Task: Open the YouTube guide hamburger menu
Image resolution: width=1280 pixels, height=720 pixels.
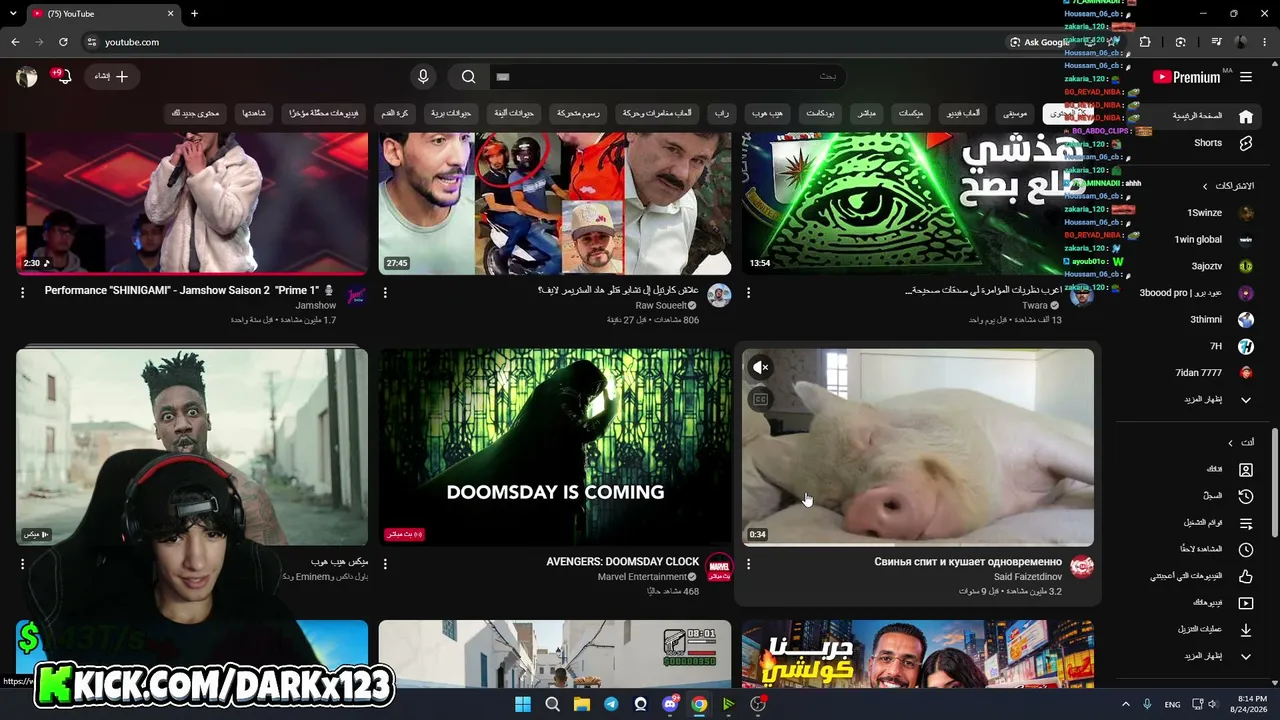Action: tap(1246, 77)
